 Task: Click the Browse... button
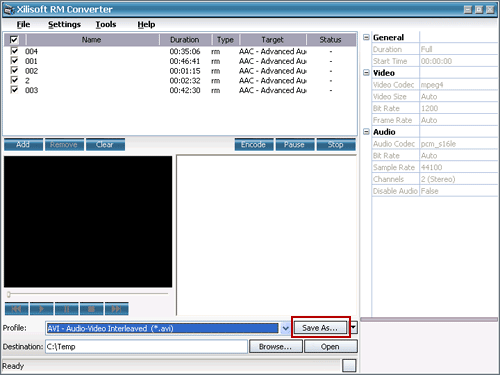pyautogui.click(x=276, y=347)
